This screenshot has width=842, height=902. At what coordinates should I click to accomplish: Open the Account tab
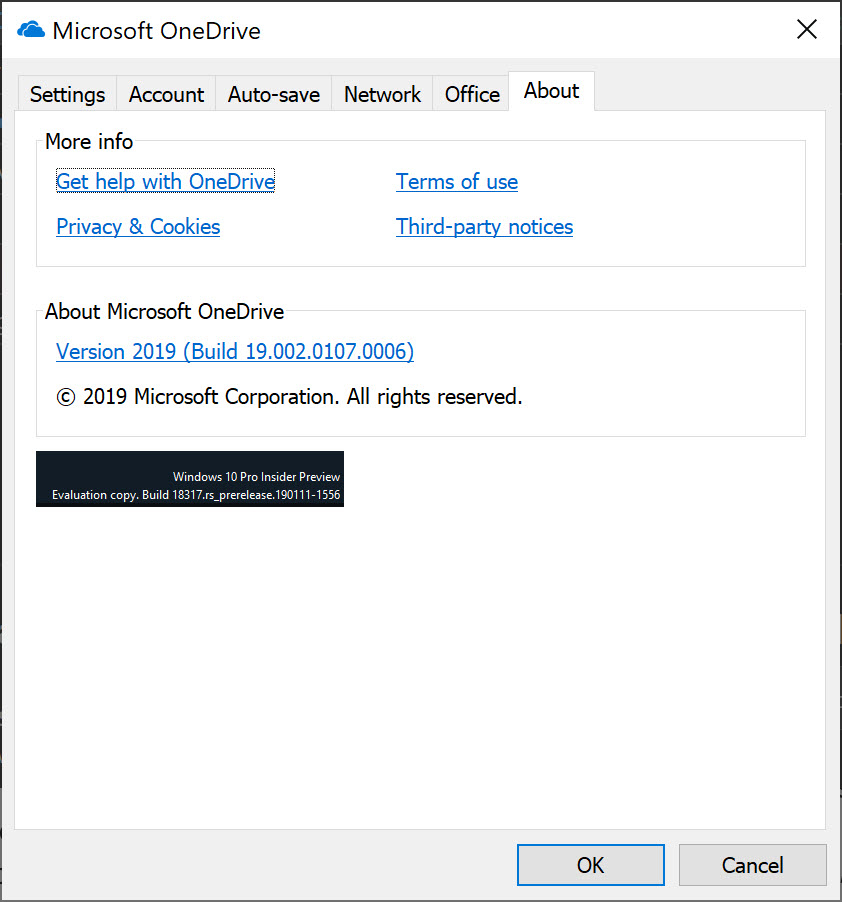166,94
